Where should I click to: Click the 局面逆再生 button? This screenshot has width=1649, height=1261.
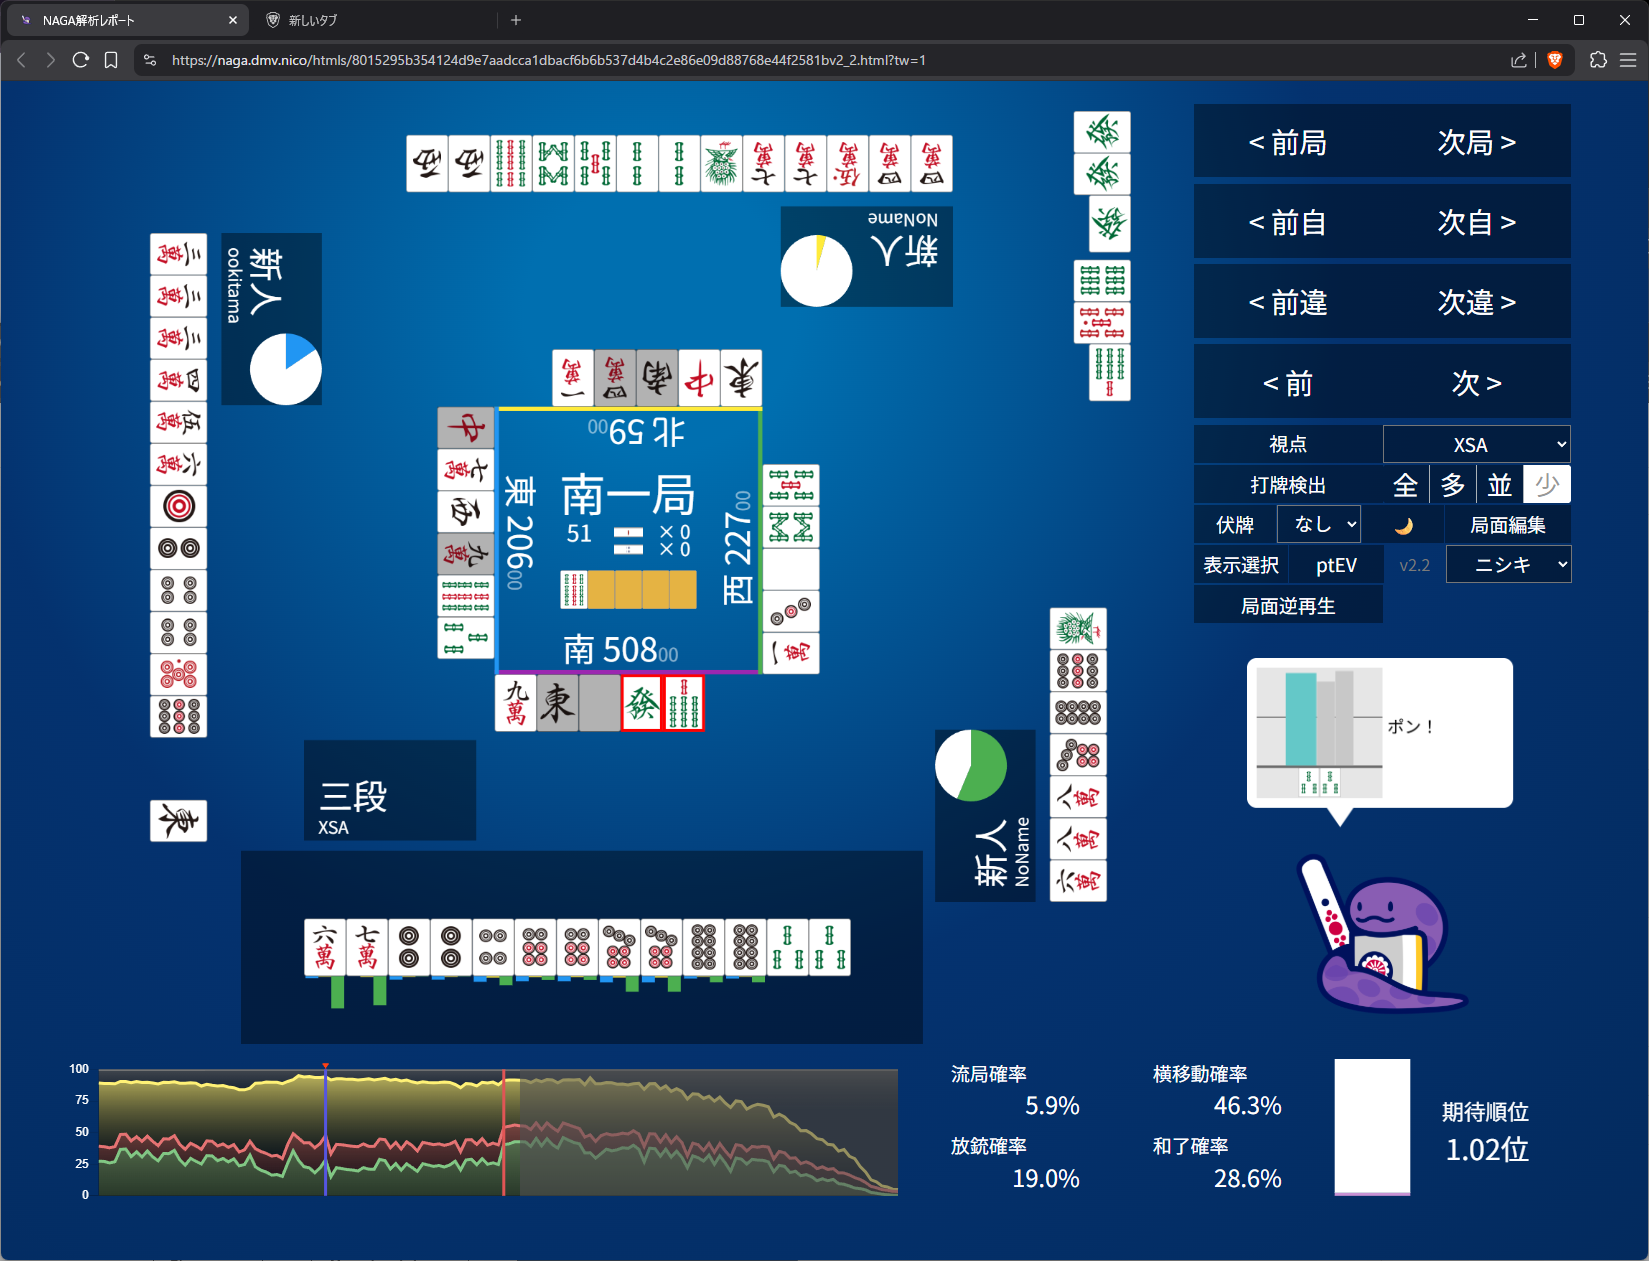(x=1288, y=606)
